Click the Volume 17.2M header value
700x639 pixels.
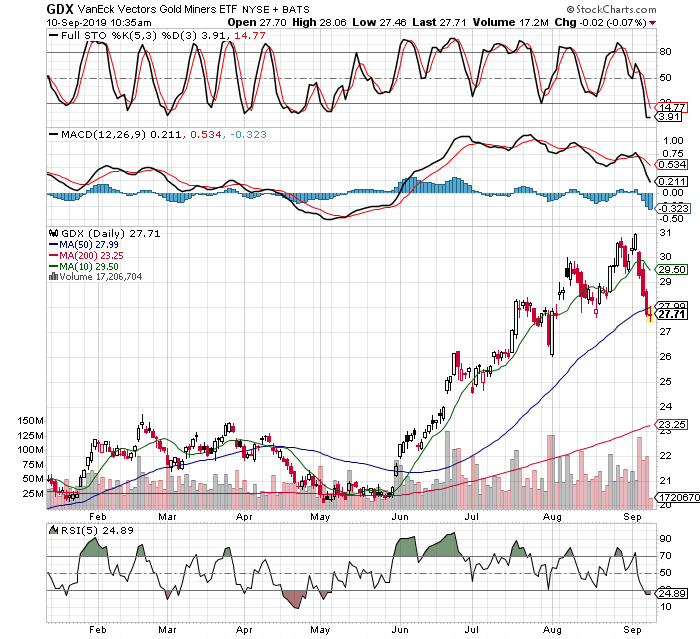click(510, 22)
